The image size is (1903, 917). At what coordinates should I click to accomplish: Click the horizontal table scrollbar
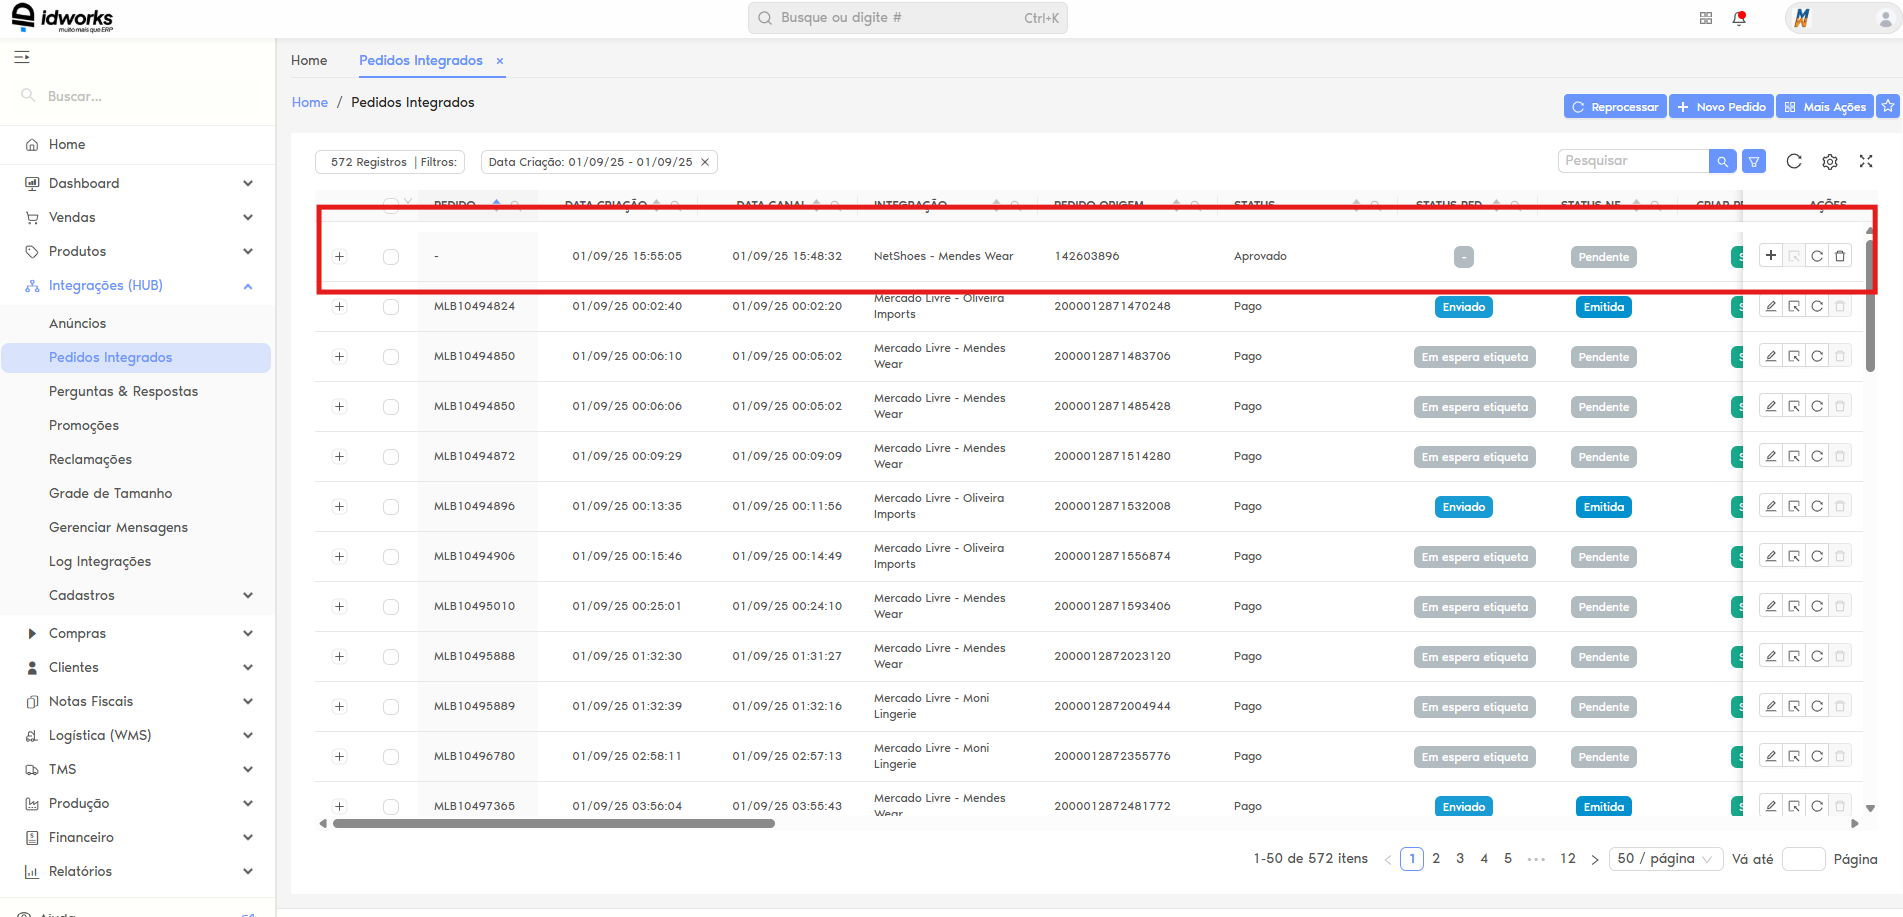click(x=554, y=824)
